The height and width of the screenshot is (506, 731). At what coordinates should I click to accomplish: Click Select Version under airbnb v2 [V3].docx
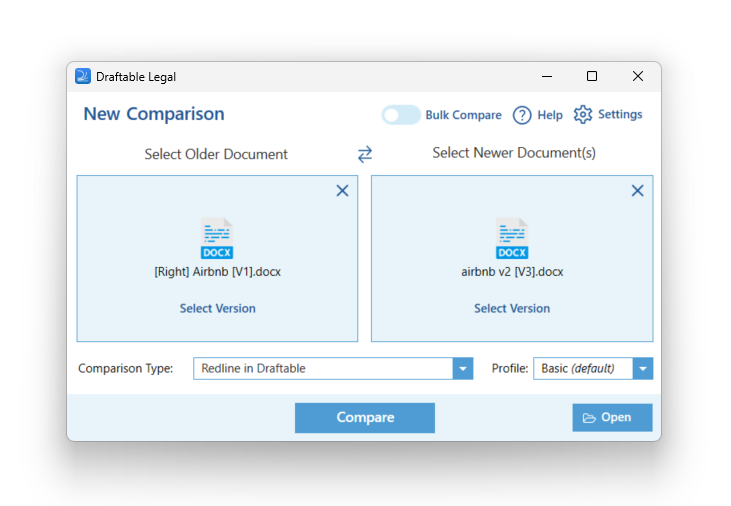pyautogui.click(x=512, y=308)
